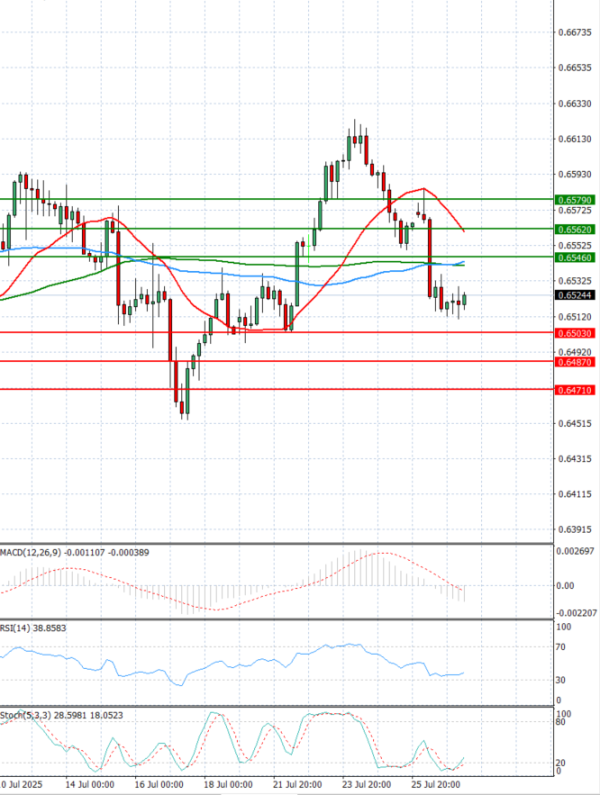Click the RSI(14) 38.8583 indicator label

coord(33,628)
